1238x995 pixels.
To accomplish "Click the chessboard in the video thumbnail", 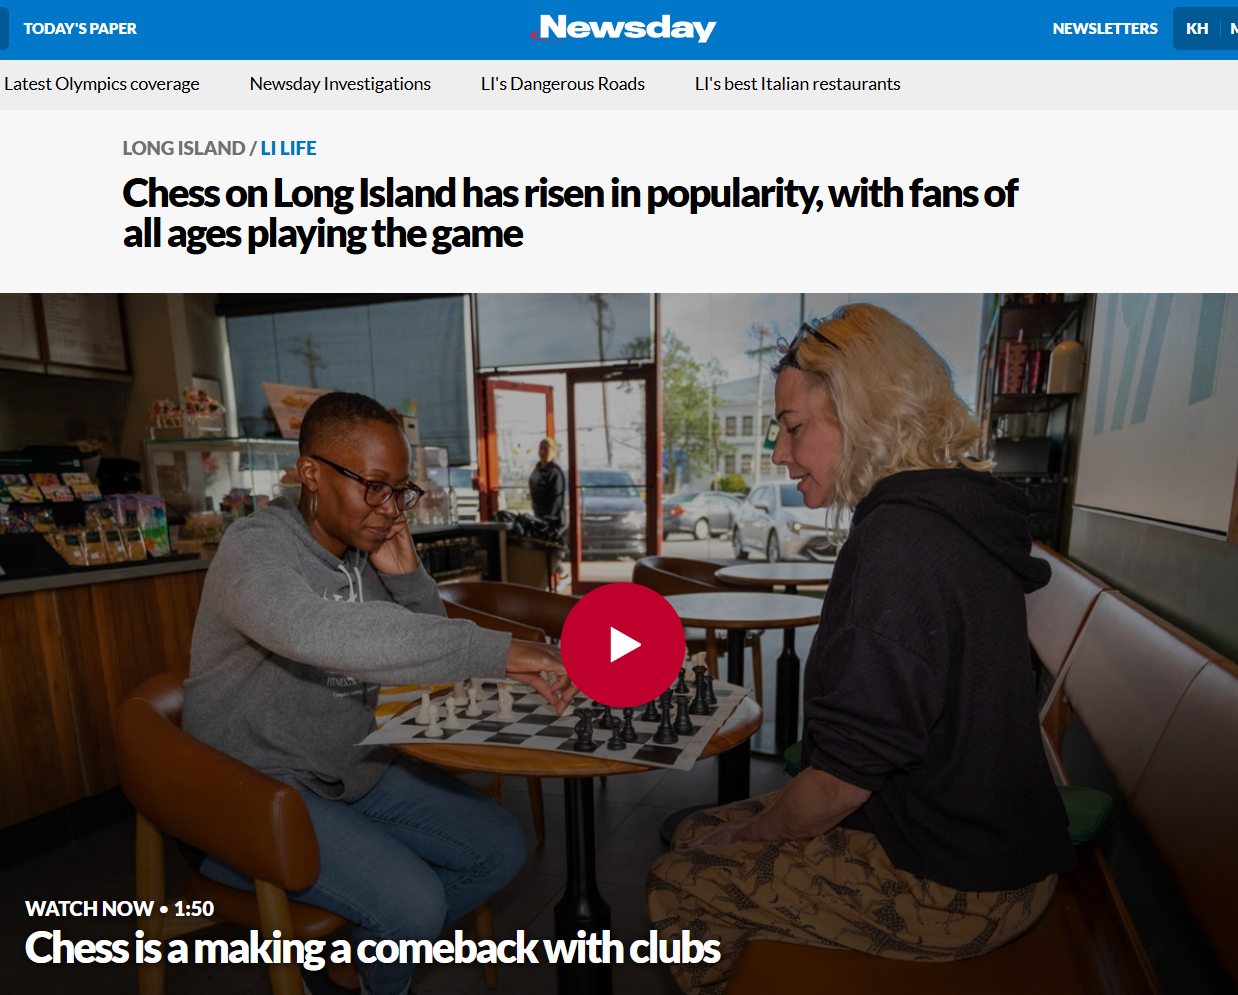I will tap(556, 722).
